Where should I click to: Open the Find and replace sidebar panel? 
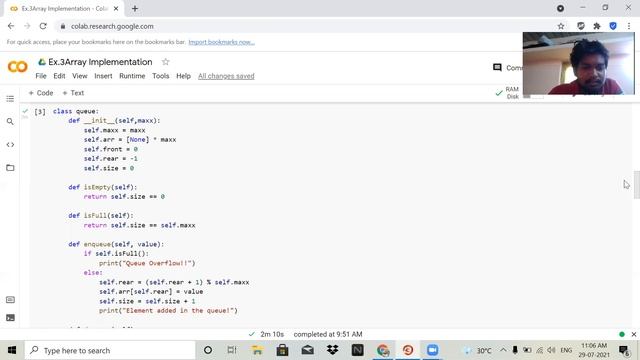tap(10, 122)
